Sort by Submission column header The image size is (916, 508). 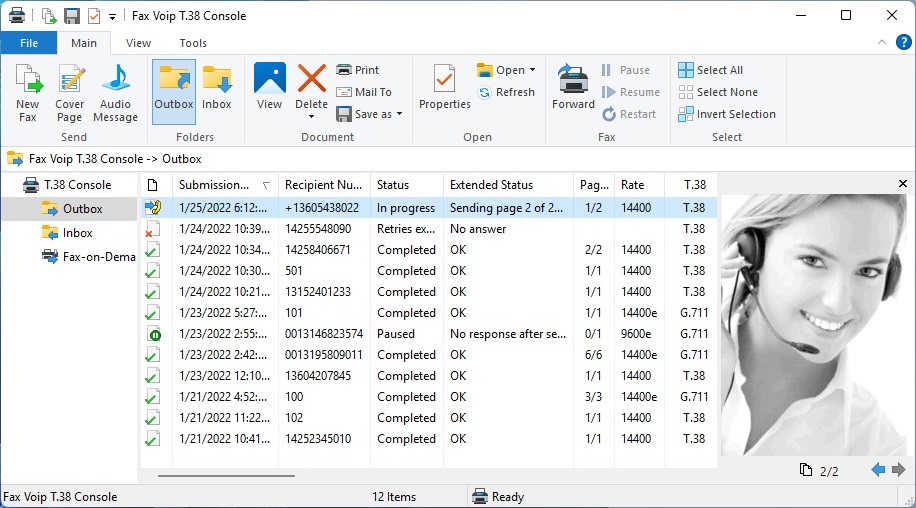coord(225,185)
